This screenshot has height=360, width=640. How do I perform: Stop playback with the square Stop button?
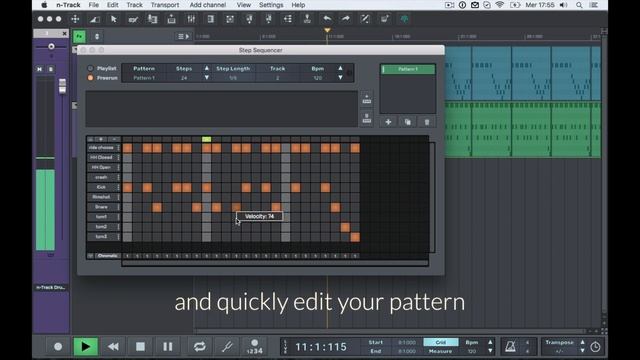[140, 347]
